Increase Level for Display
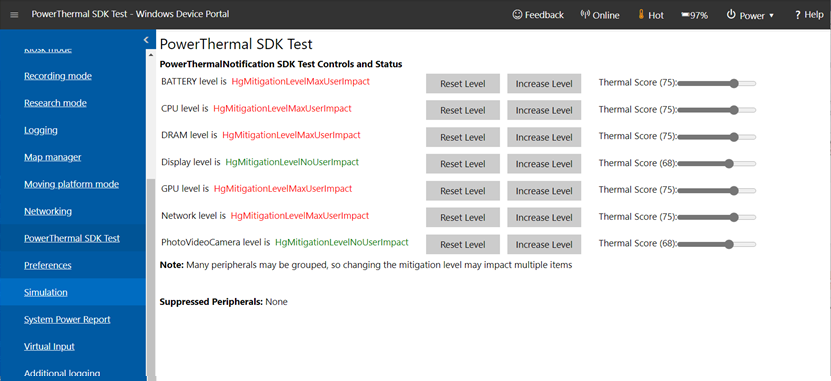This screenshot has width=831, height=381. click(544, 164)
